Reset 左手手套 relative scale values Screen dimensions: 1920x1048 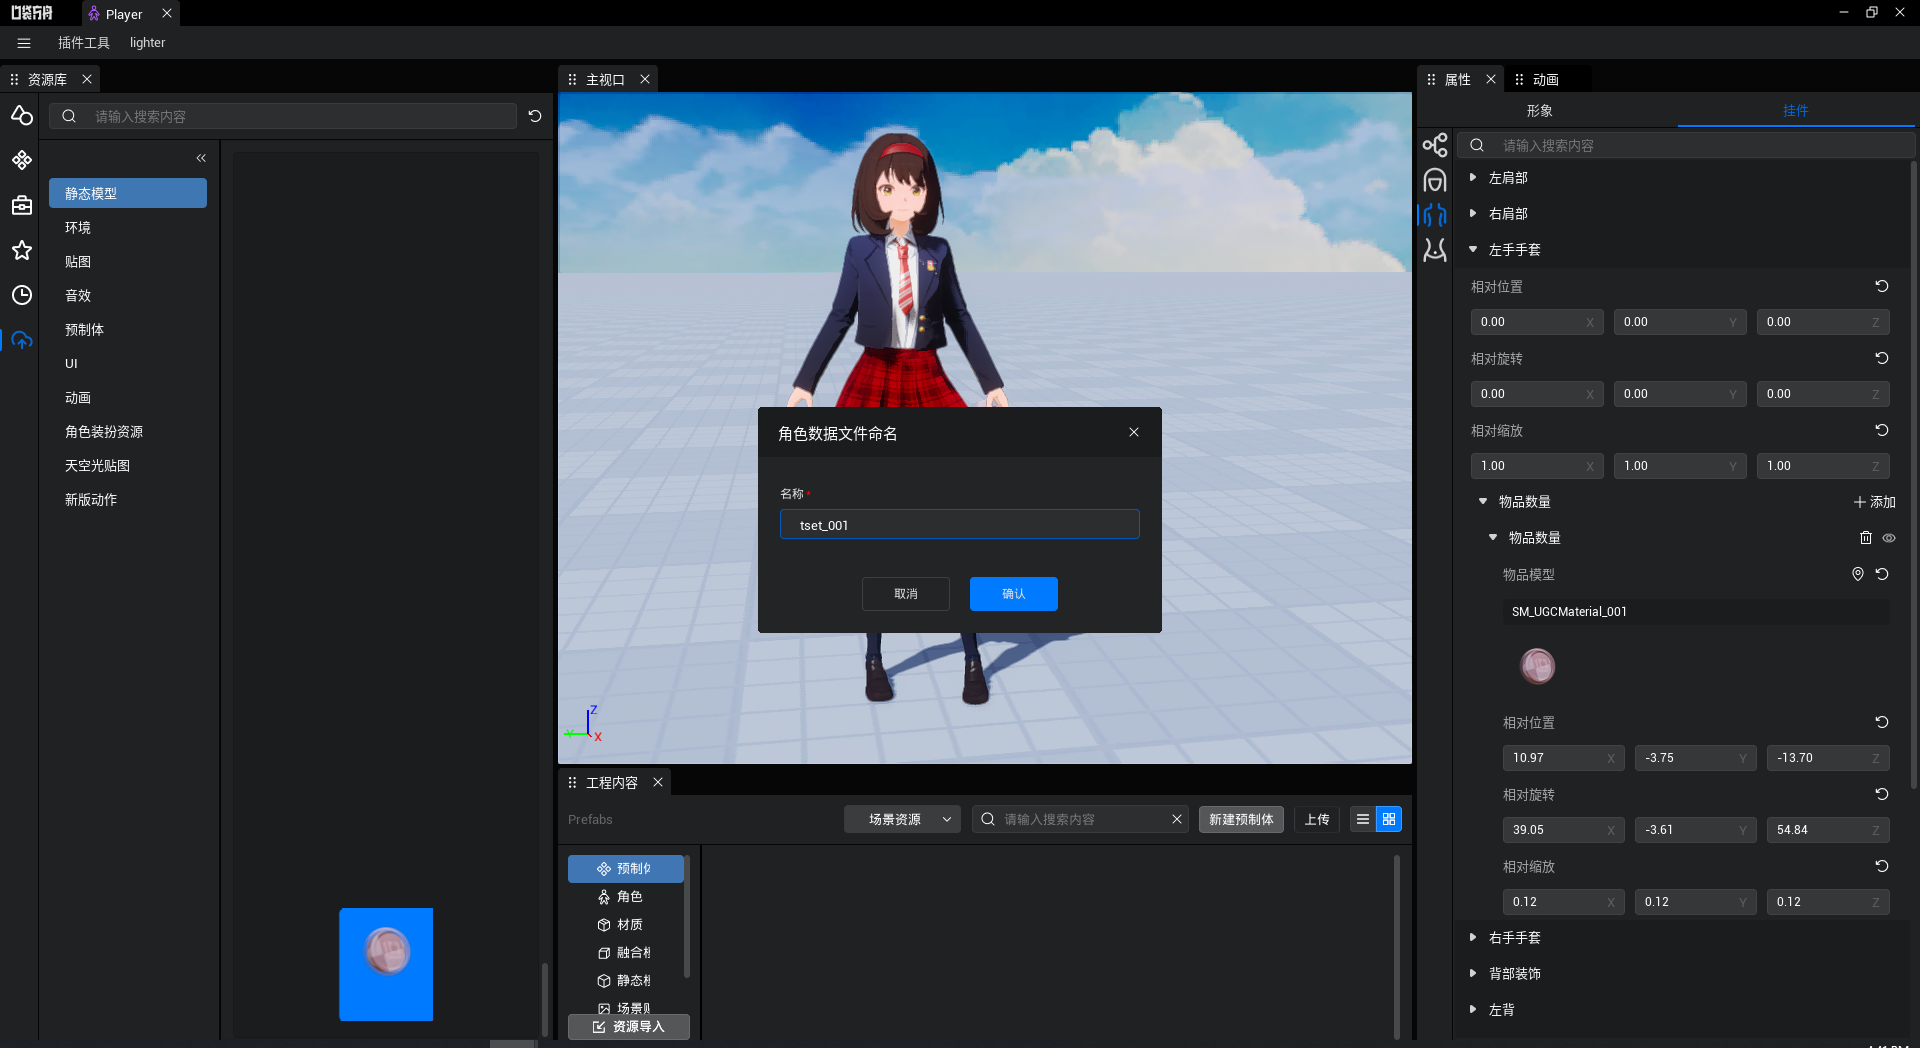(x=1882, y=430)
